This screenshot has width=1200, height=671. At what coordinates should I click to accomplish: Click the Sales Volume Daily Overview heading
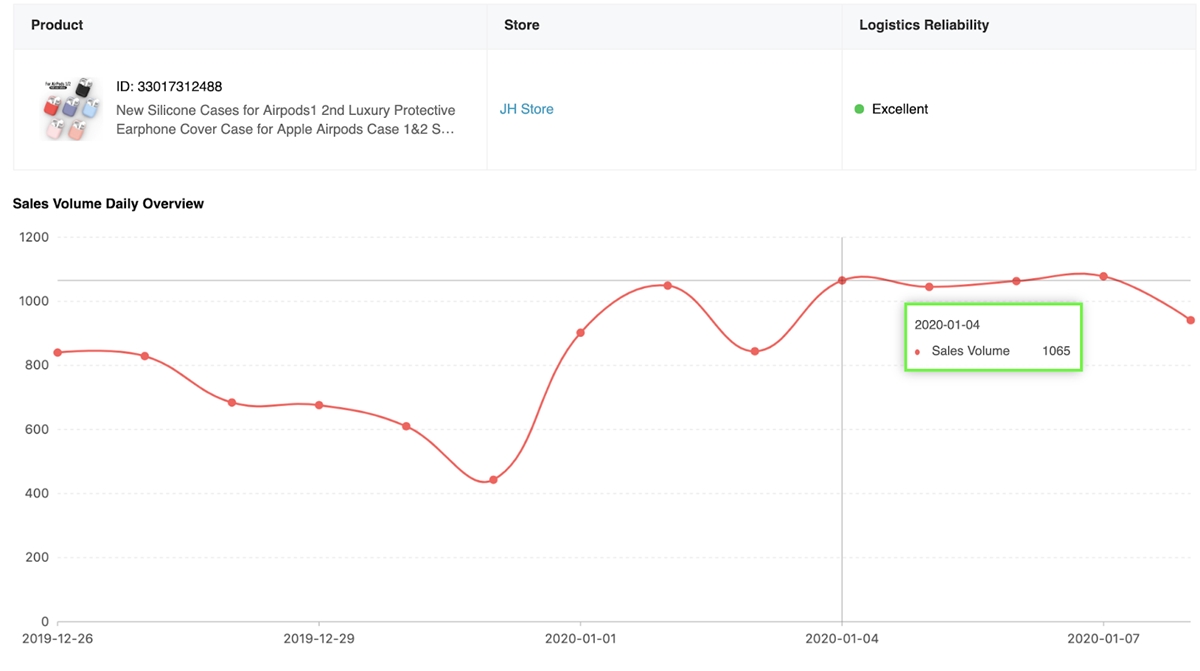108,204
